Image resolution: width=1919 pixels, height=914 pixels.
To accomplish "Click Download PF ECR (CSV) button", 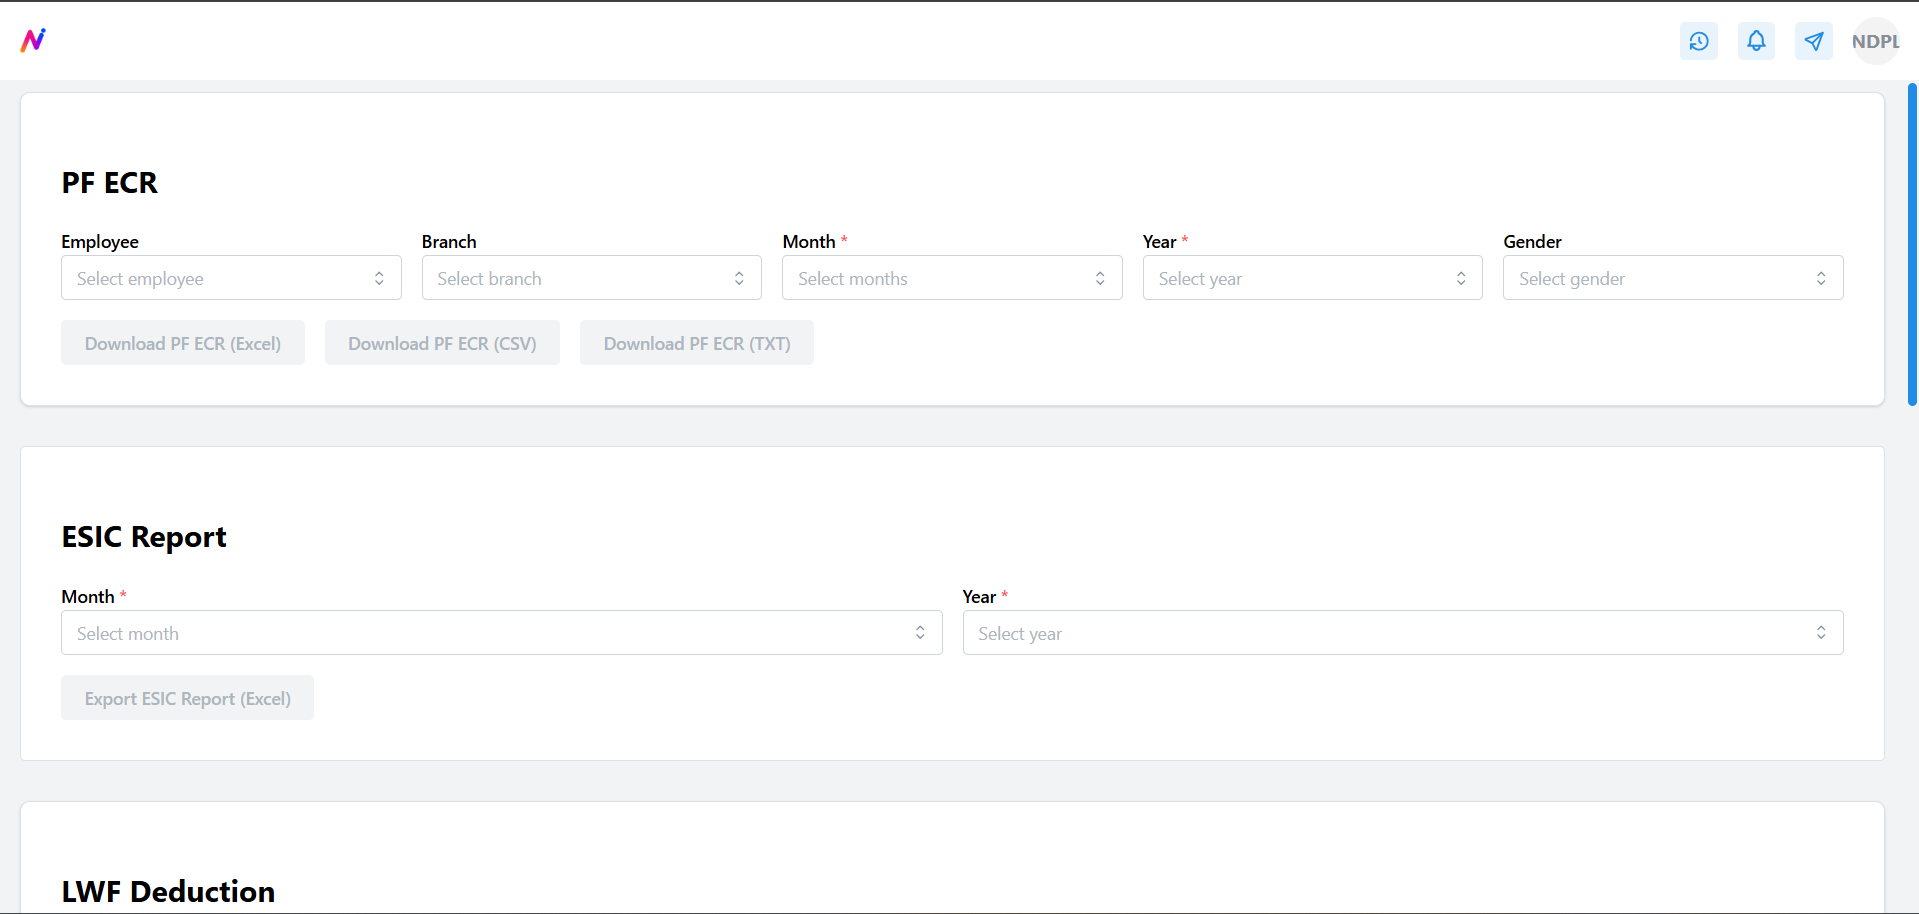I will (442, 343).
